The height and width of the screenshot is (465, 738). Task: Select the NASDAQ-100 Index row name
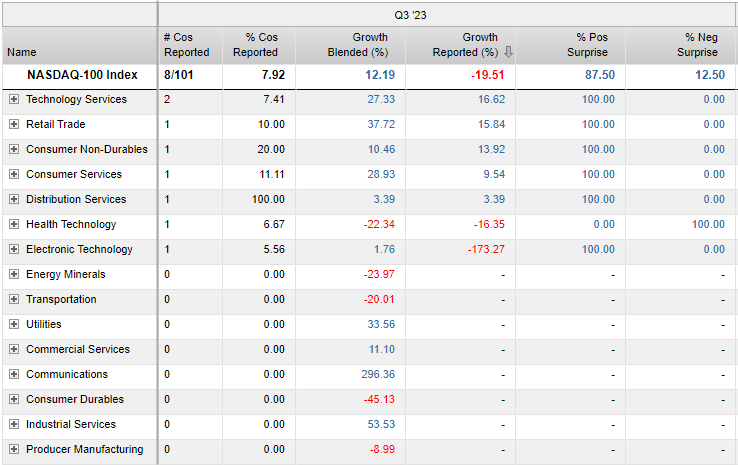(82, 75)
